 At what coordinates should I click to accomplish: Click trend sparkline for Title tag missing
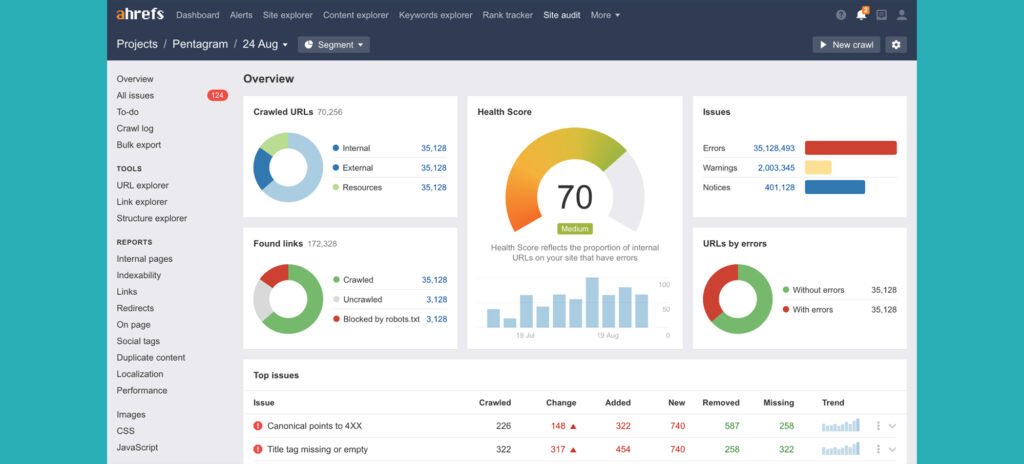(840, 449)
